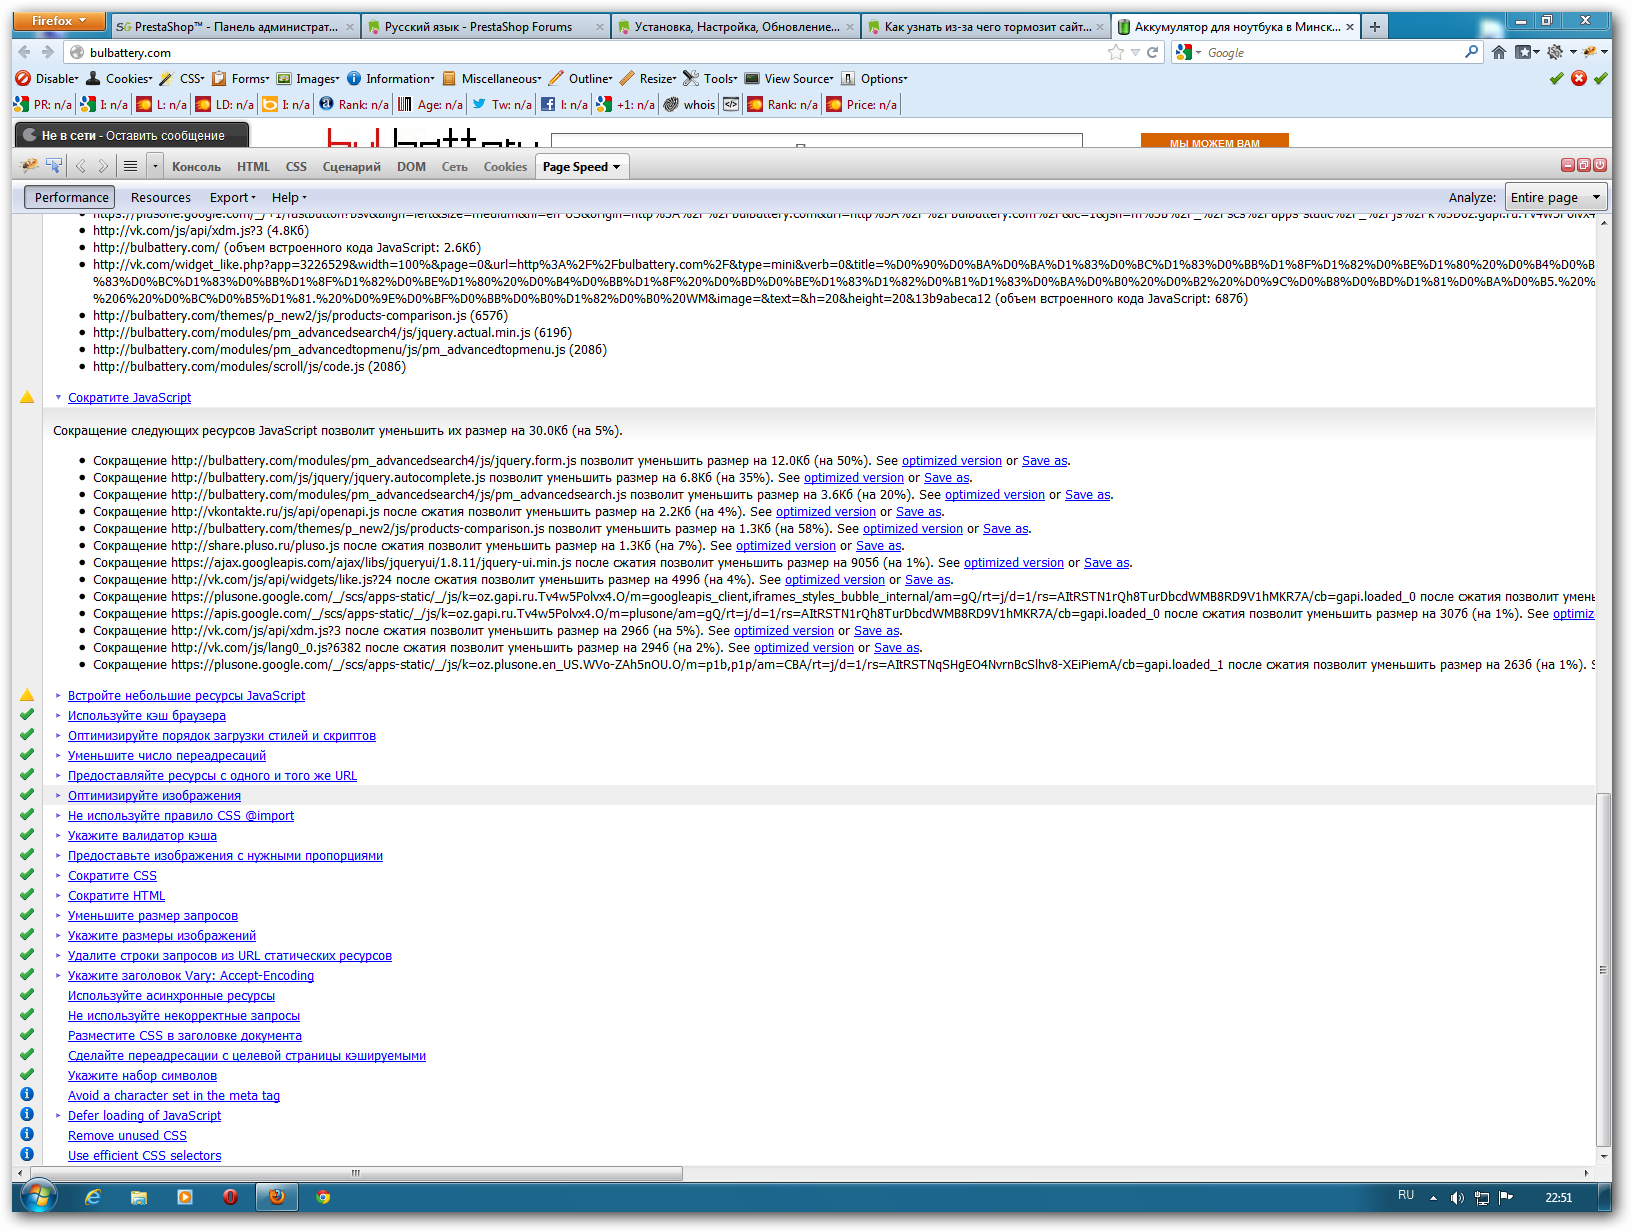
Task: Open the Opera browser from the taskbar
Action: (230, 1197)
